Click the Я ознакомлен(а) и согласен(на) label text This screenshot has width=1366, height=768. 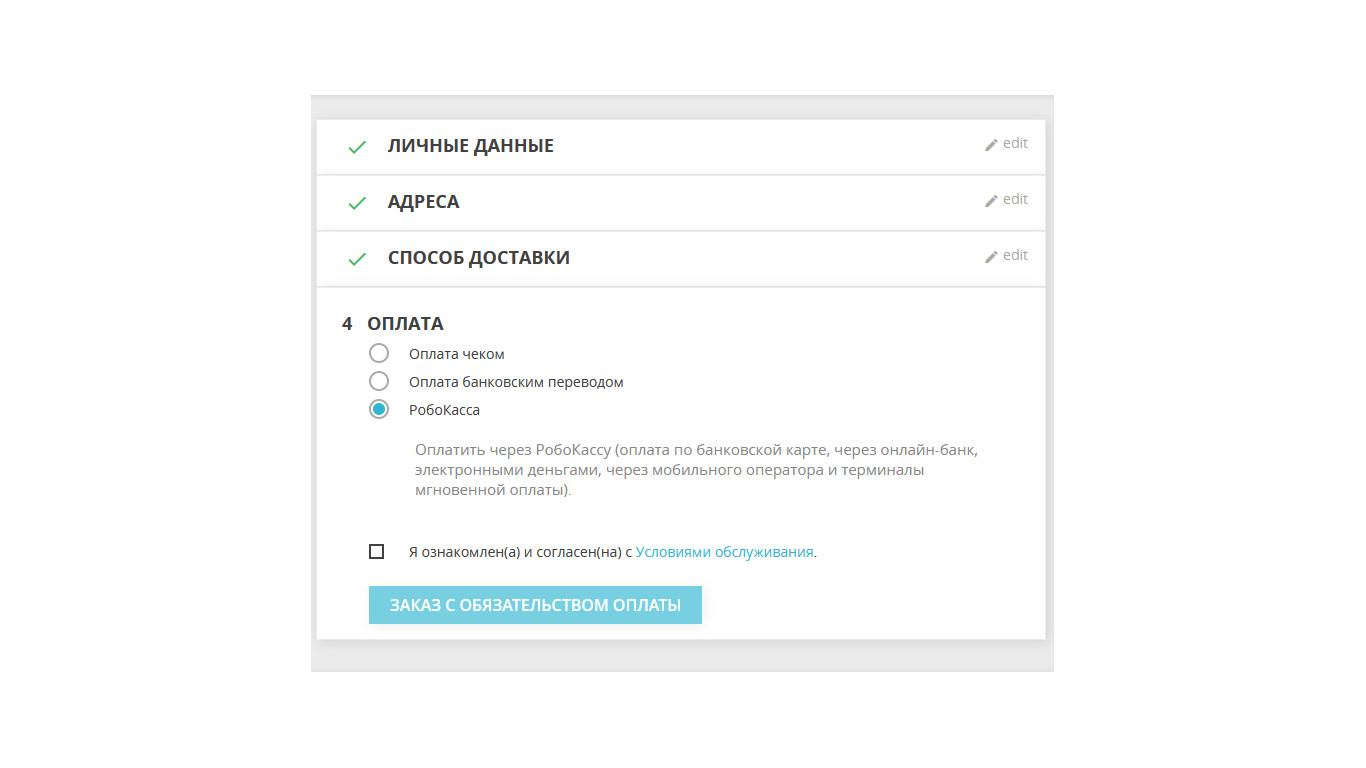(520, 551)
